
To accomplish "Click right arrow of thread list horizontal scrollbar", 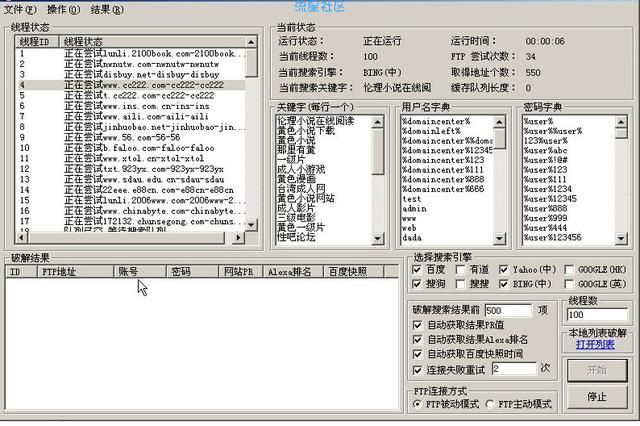I will (x=238, y=237).
